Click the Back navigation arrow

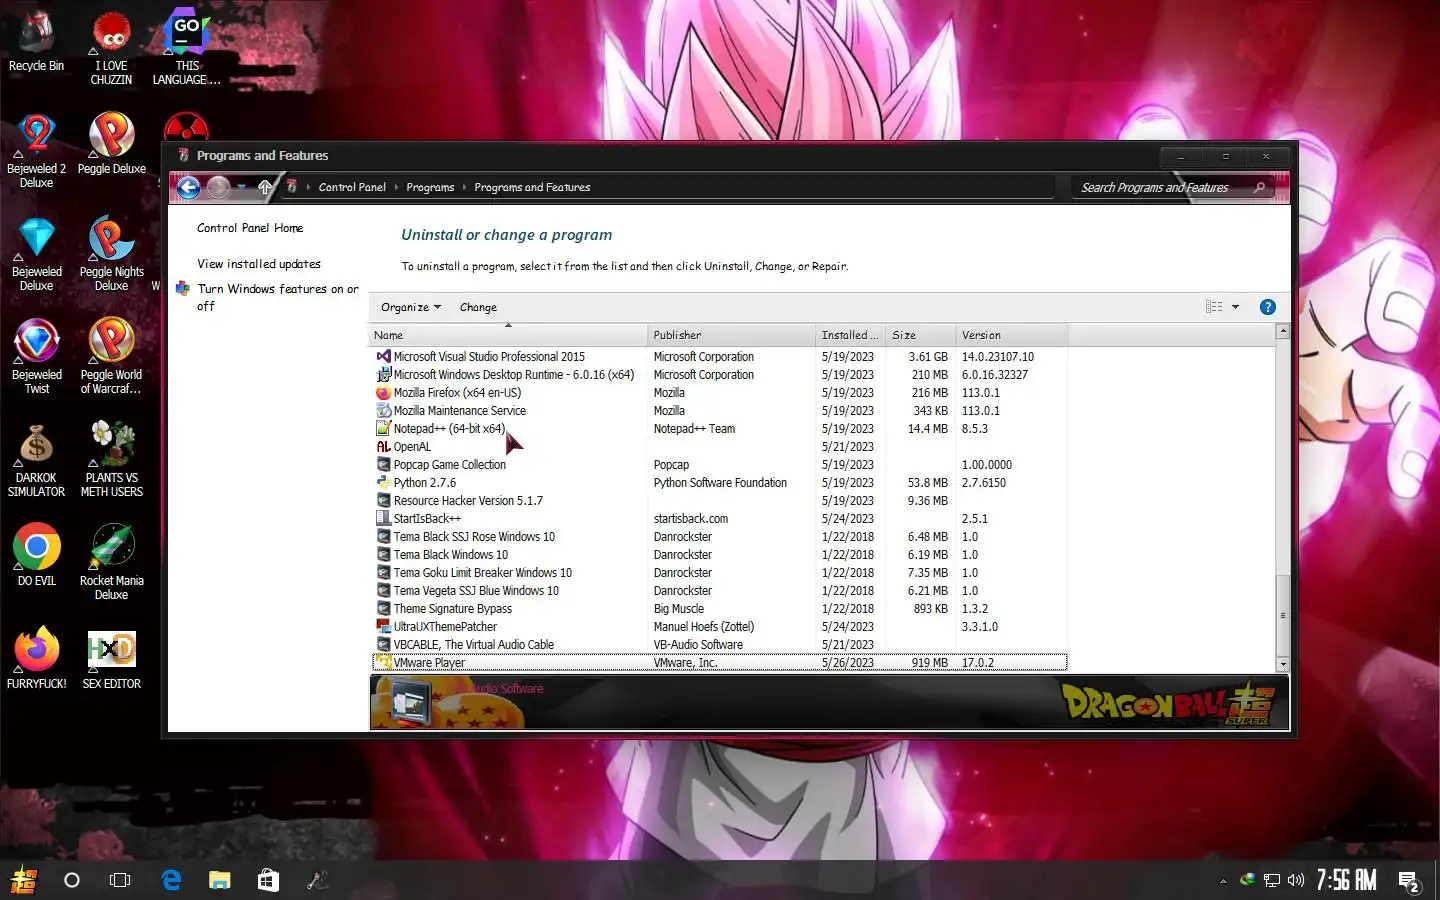[188, 187]
